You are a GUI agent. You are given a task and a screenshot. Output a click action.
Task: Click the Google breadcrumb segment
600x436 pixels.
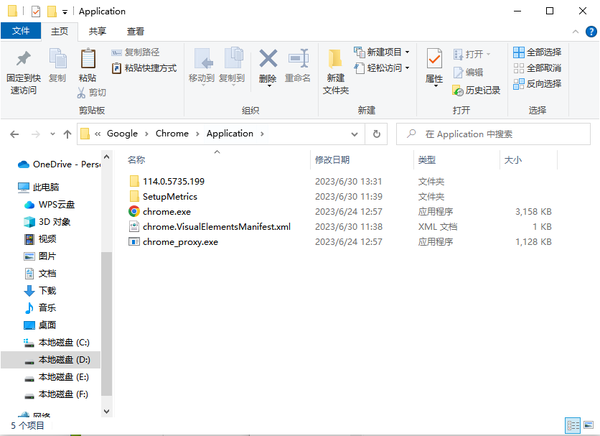(x=122, y=134)
